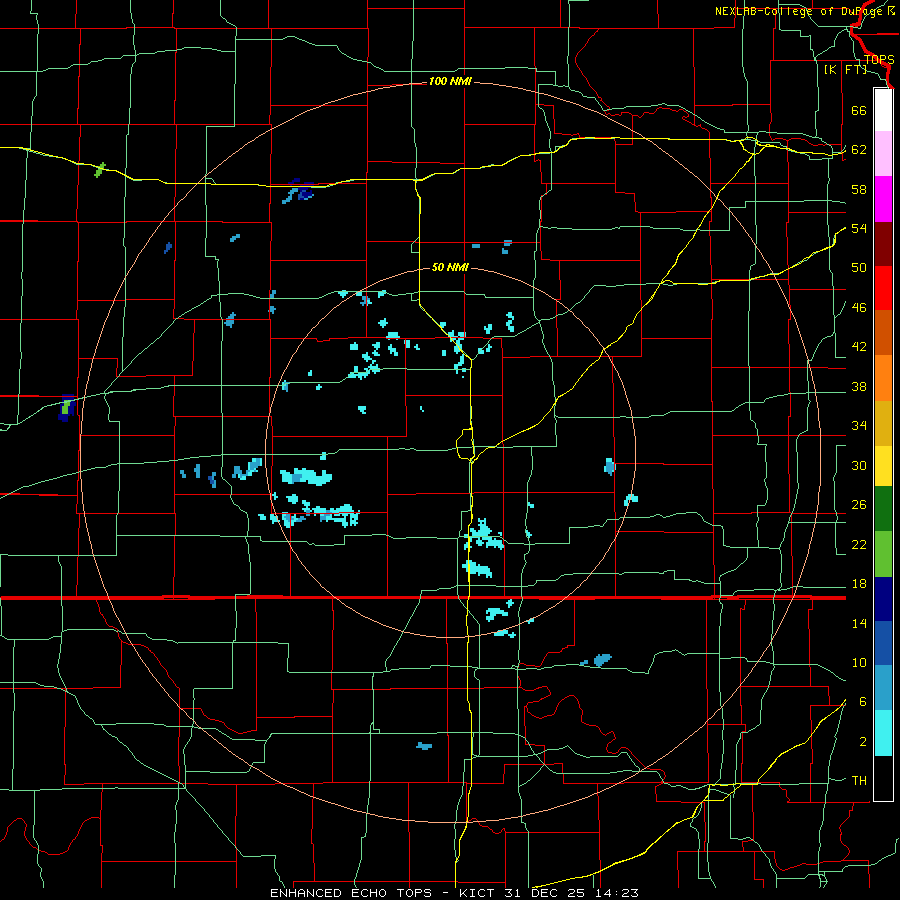
Task: Click the 'TH' threshold label in the legend
Action: 859,781
